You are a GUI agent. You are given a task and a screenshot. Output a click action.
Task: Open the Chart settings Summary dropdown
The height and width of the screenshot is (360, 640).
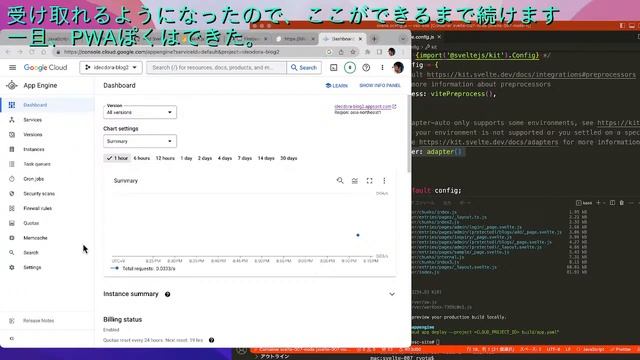[x=140, y=141]
